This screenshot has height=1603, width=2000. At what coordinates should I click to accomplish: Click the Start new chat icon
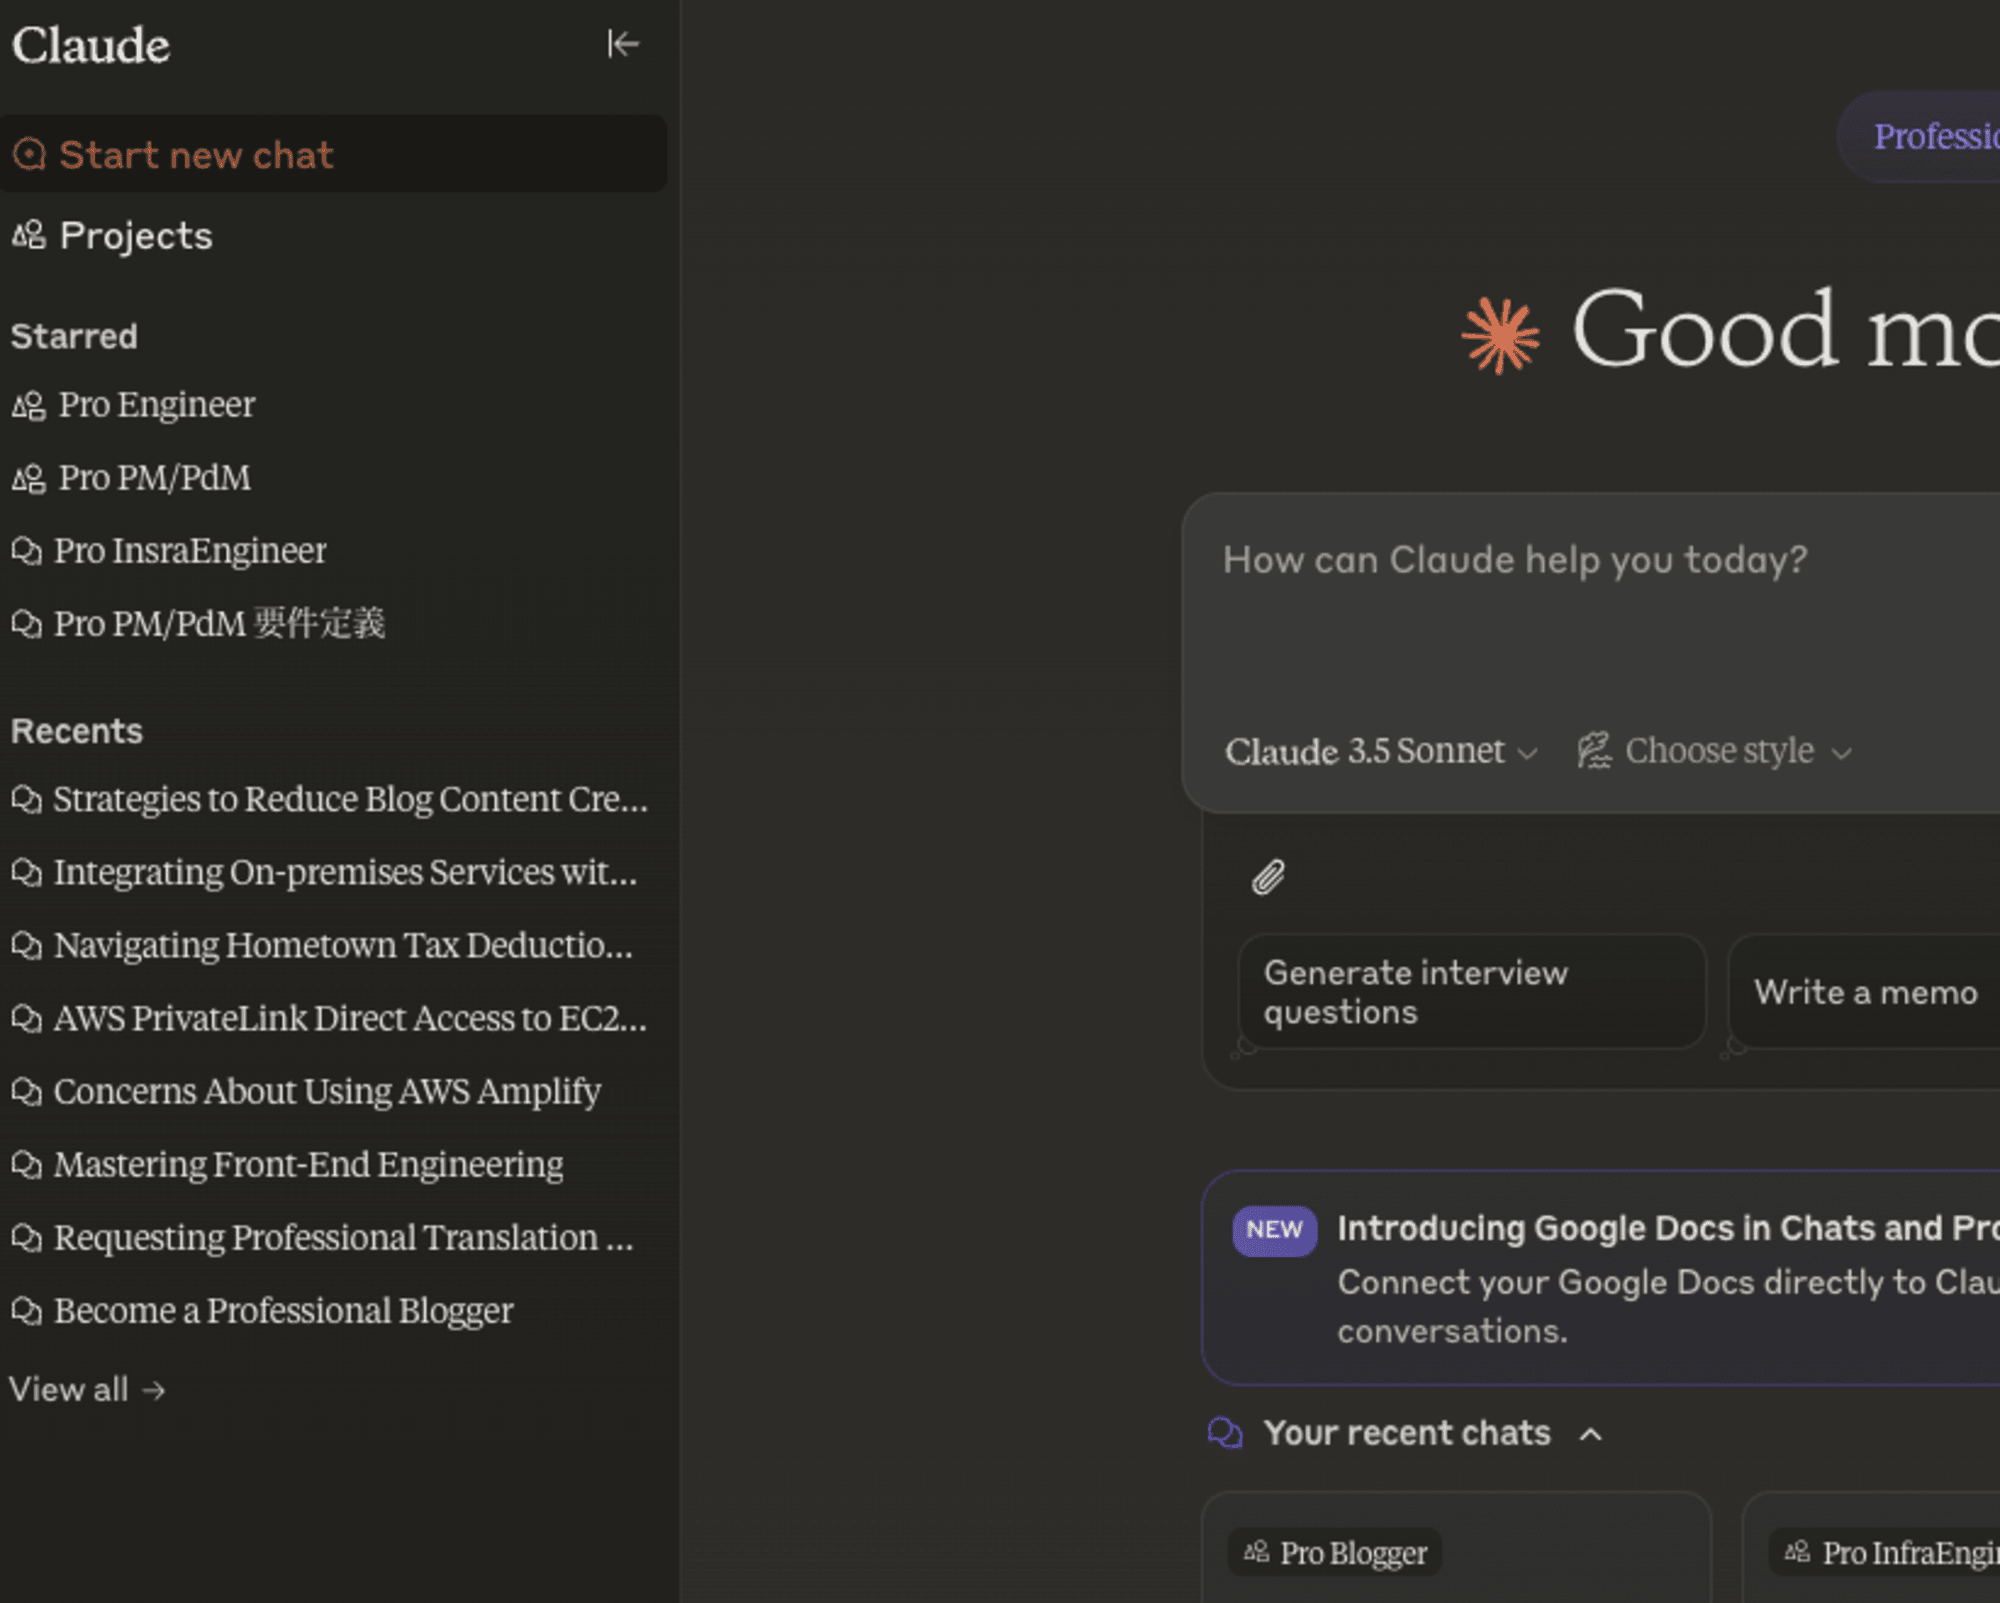click(29, 154)
